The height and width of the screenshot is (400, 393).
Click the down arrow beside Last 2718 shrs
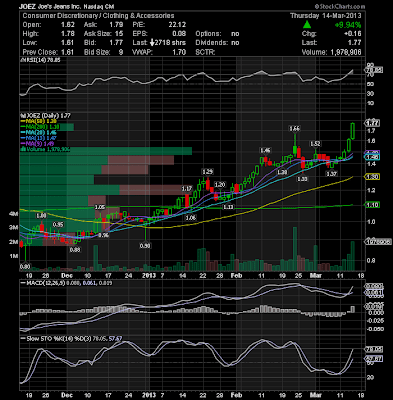pos(152,43)
